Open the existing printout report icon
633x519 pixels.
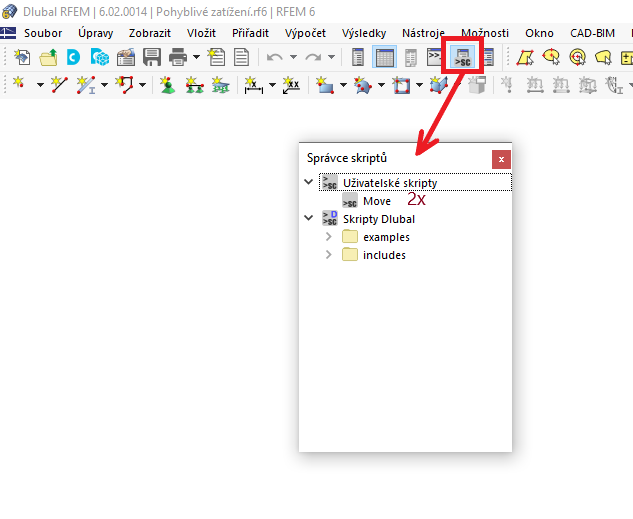click(241, 57)
